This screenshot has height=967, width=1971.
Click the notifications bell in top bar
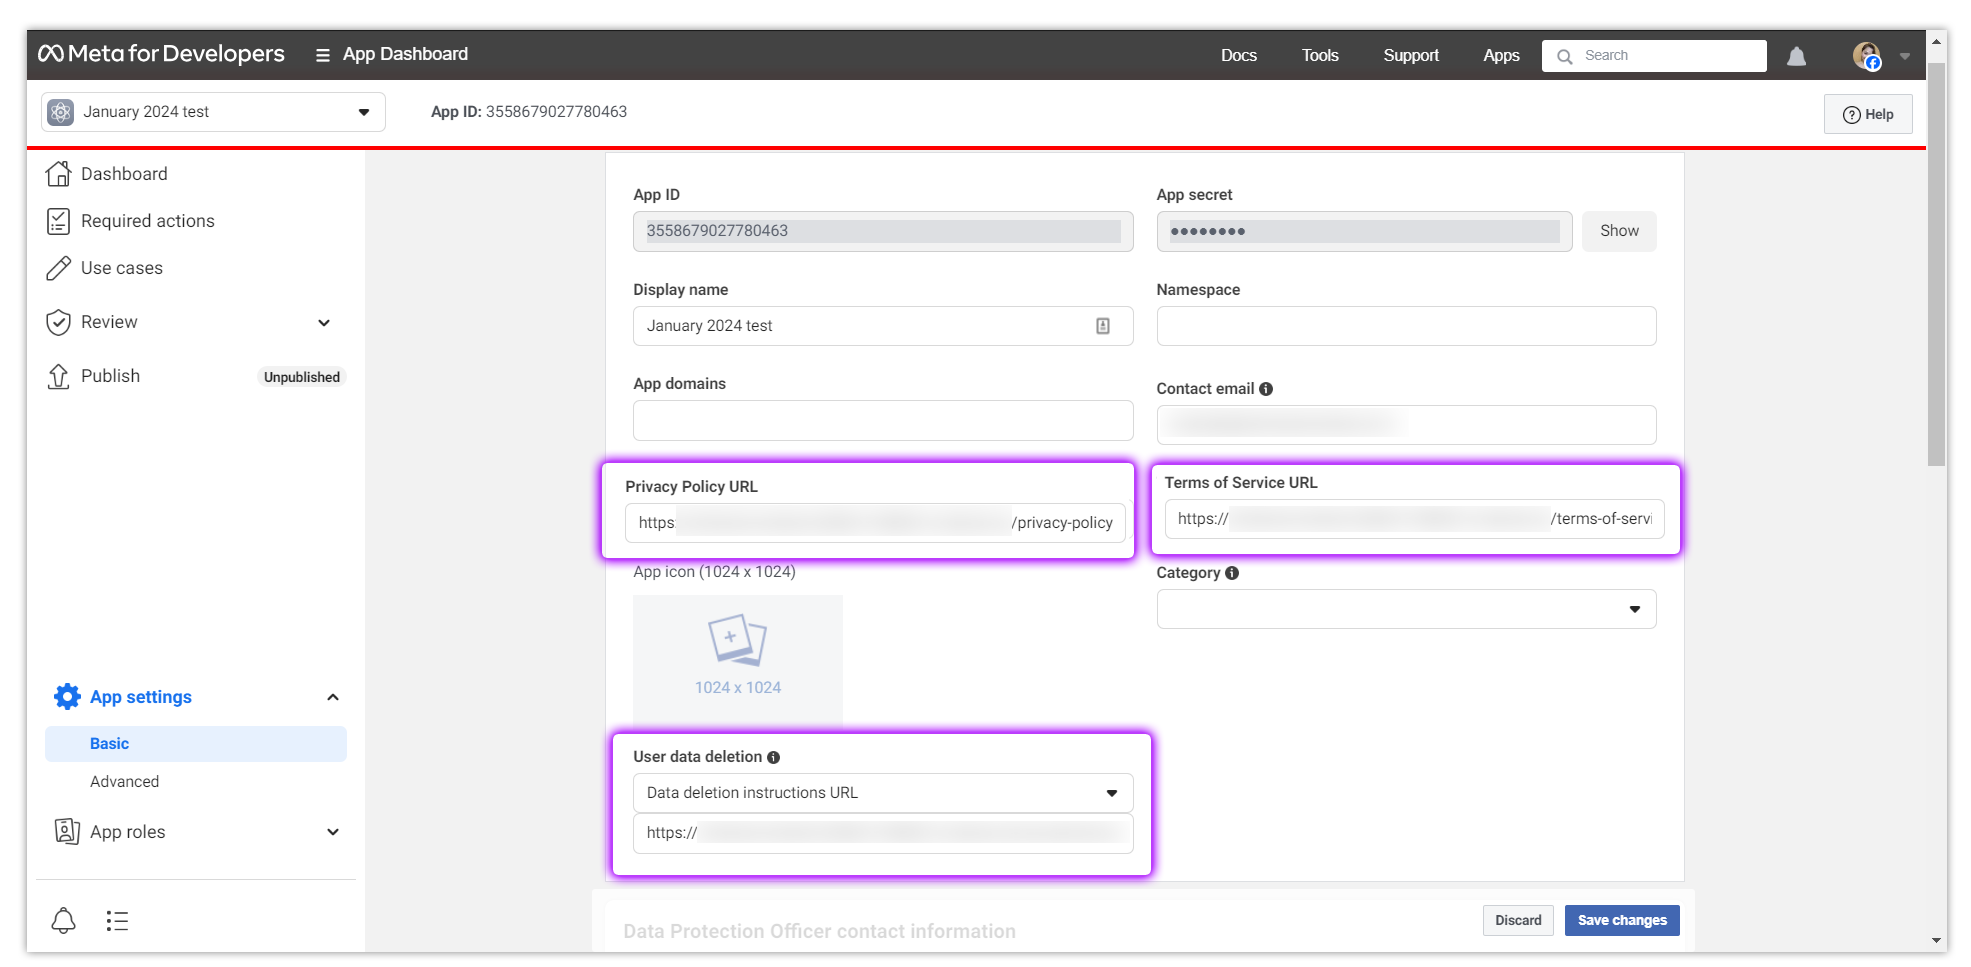pos(1796,56)
